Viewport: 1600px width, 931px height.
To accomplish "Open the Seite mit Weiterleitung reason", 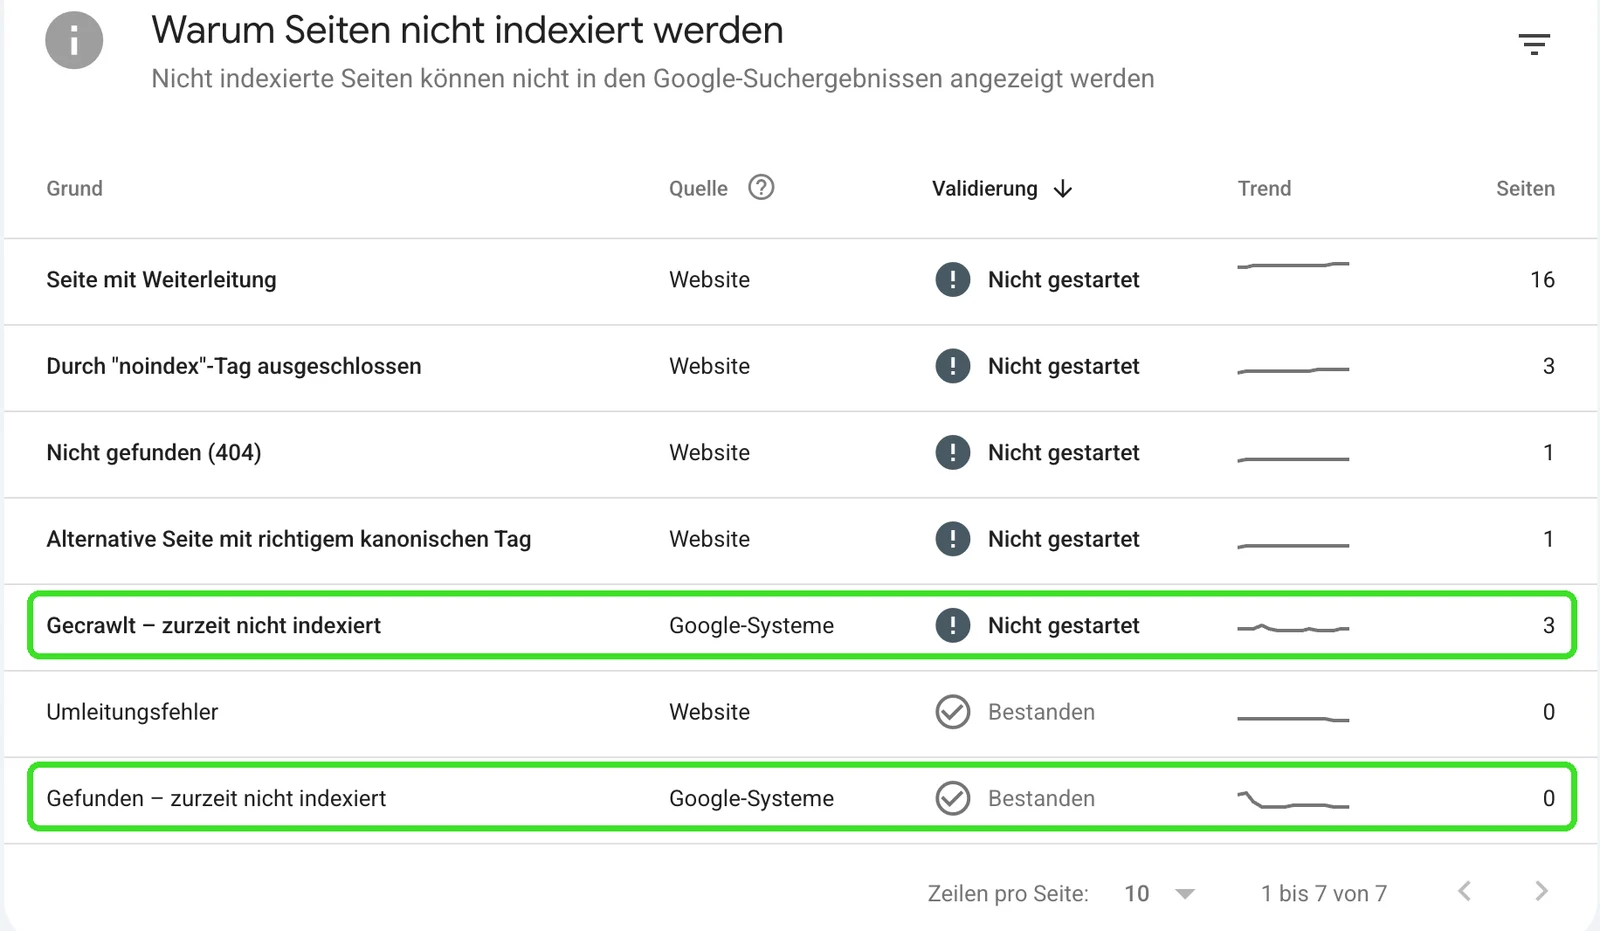I will tap(161, 280).
